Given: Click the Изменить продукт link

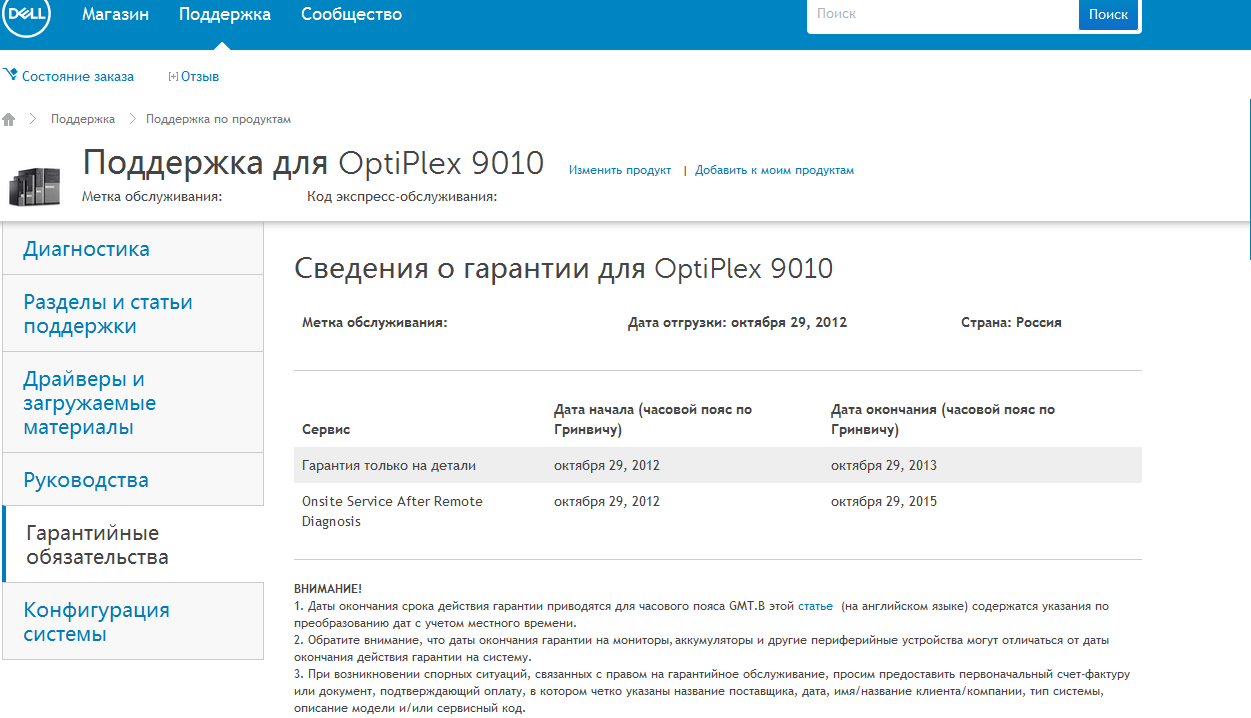Looking at the screenshot, I should 620,170.
